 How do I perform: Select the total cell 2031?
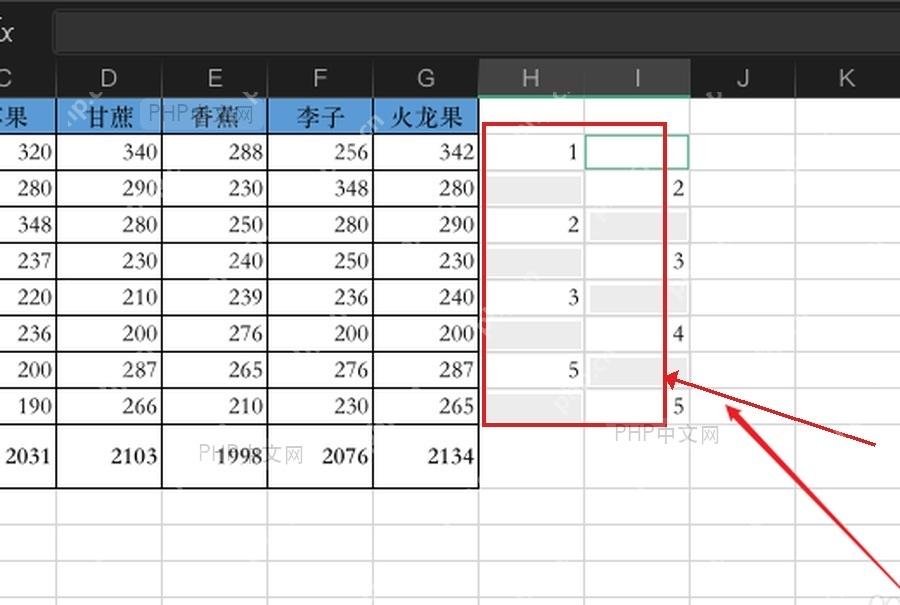pos(28,456)
